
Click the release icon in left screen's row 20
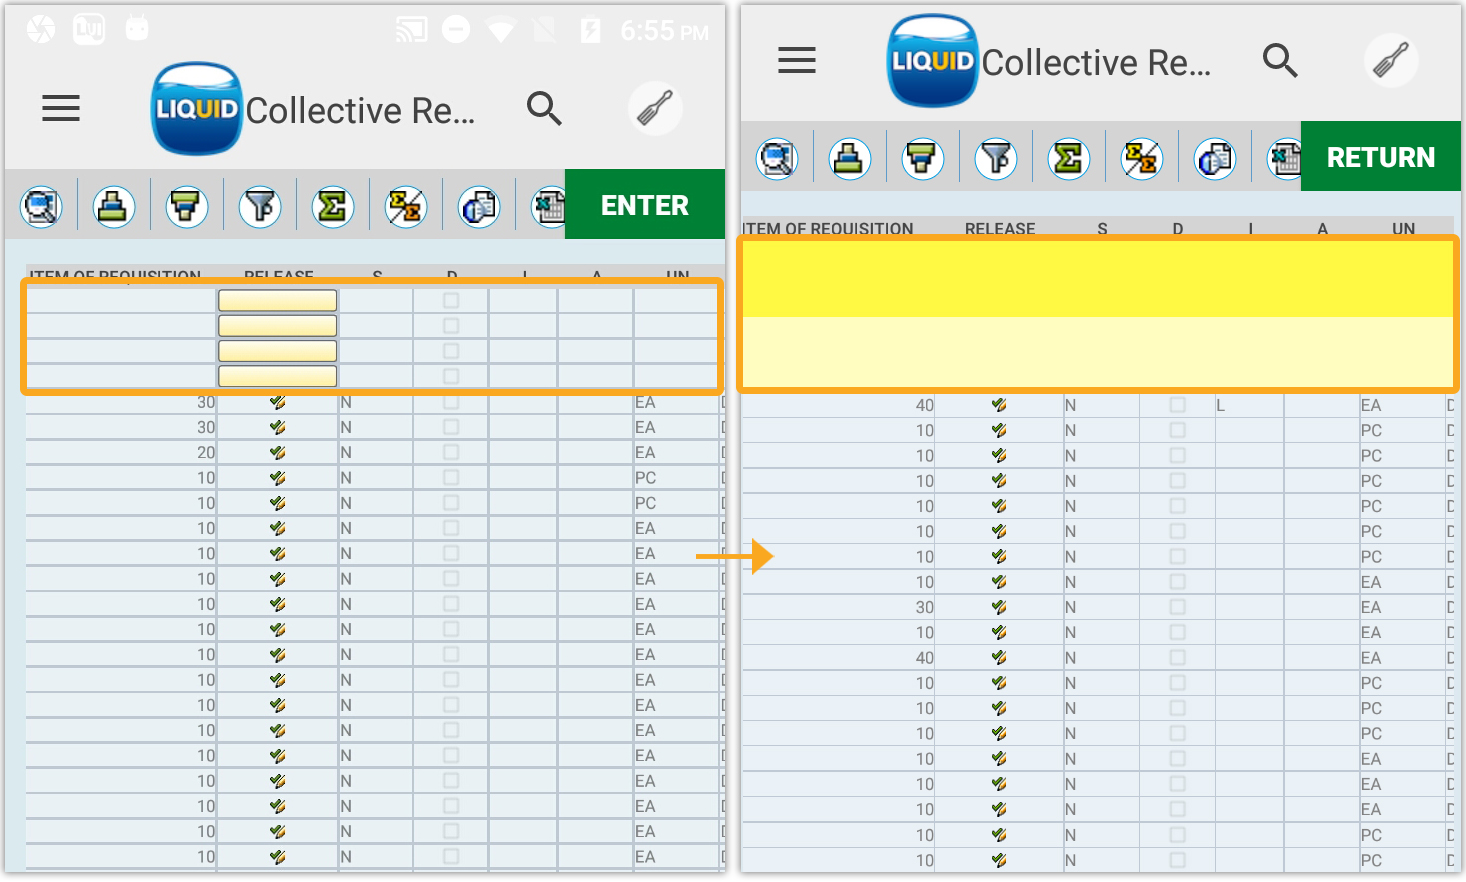278,453
